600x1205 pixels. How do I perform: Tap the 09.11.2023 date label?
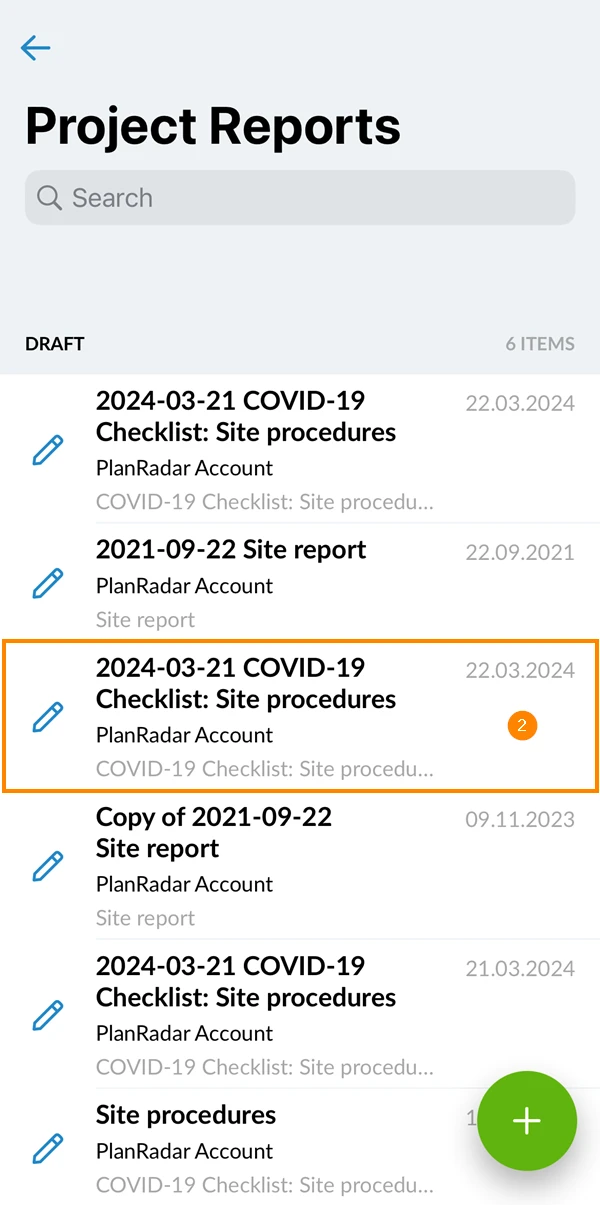[x=520, y=819]
